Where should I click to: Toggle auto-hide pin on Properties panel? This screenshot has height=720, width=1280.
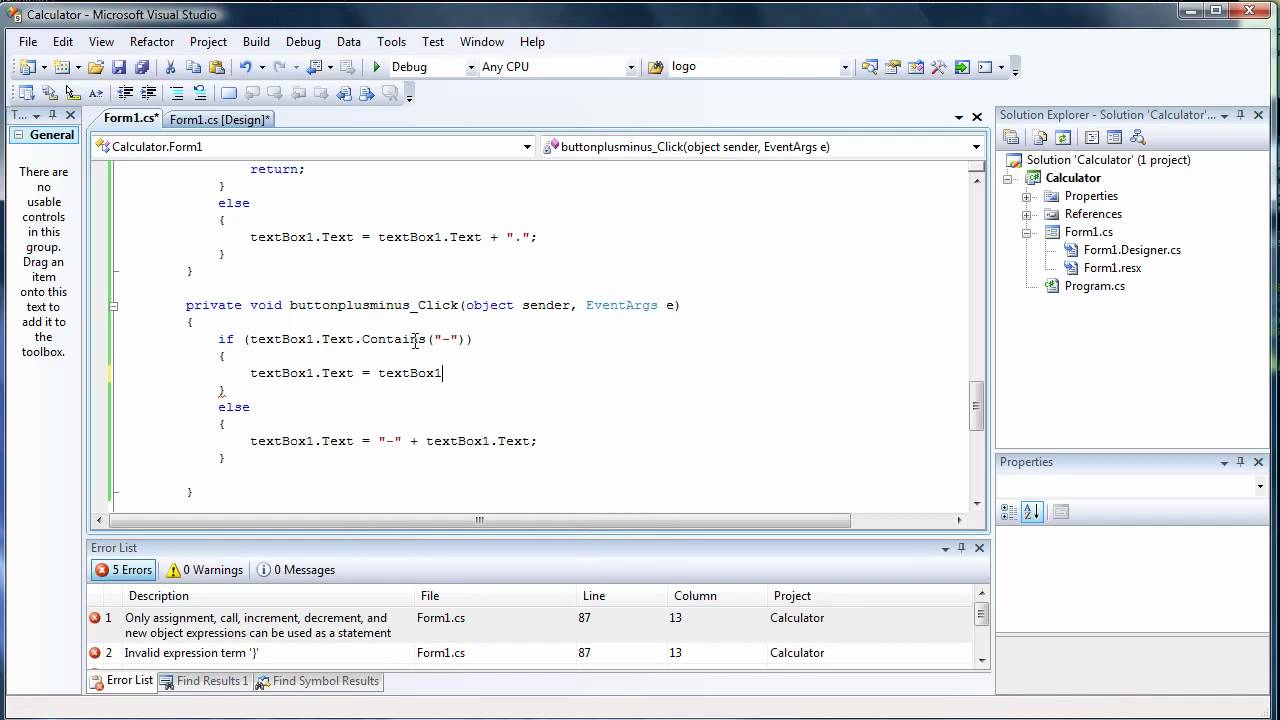[1241, 462]
